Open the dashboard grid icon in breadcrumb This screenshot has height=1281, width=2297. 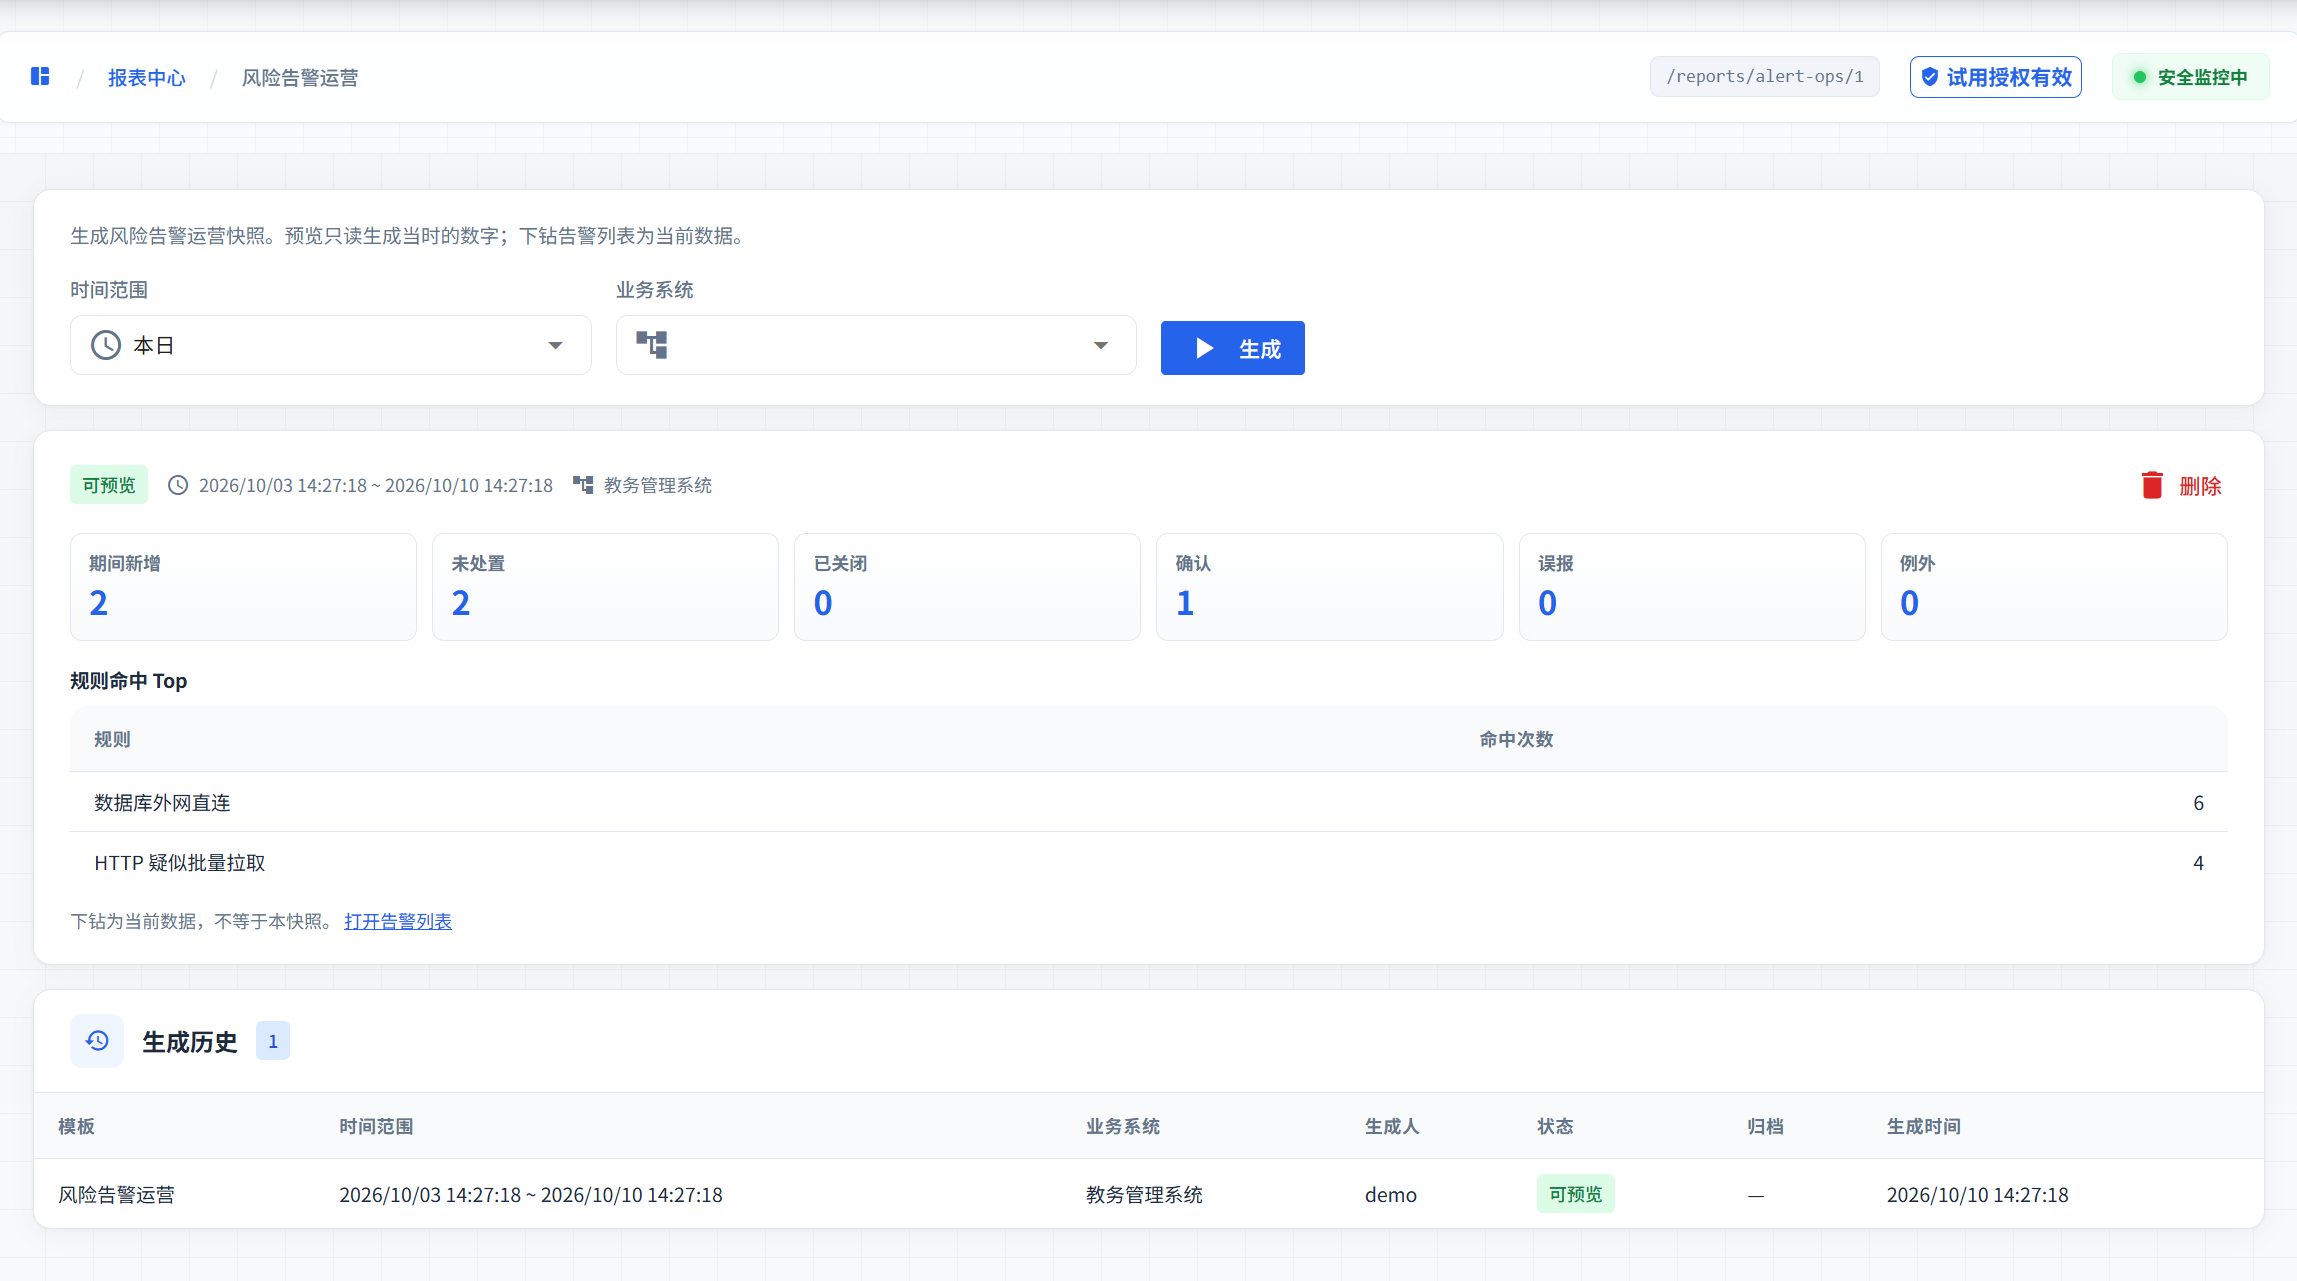pos(40,76)
